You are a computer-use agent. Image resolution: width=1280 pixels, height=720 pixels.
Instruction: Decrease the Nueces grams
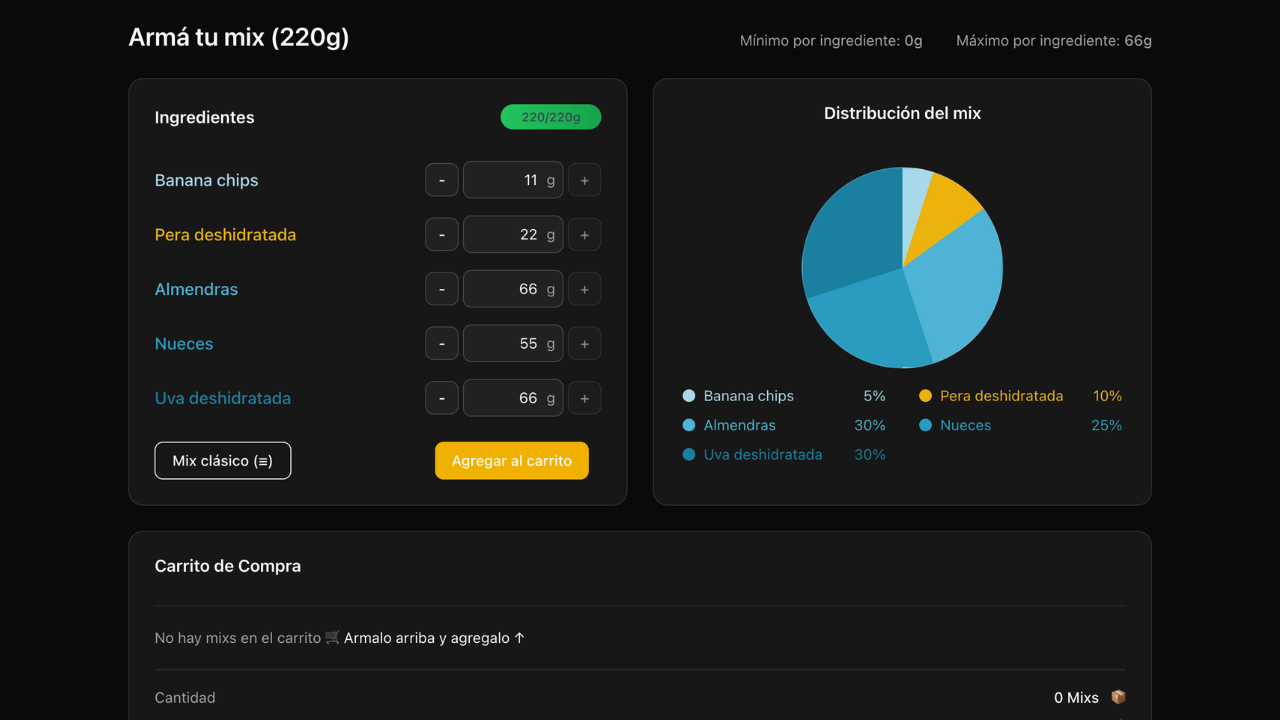441,343
